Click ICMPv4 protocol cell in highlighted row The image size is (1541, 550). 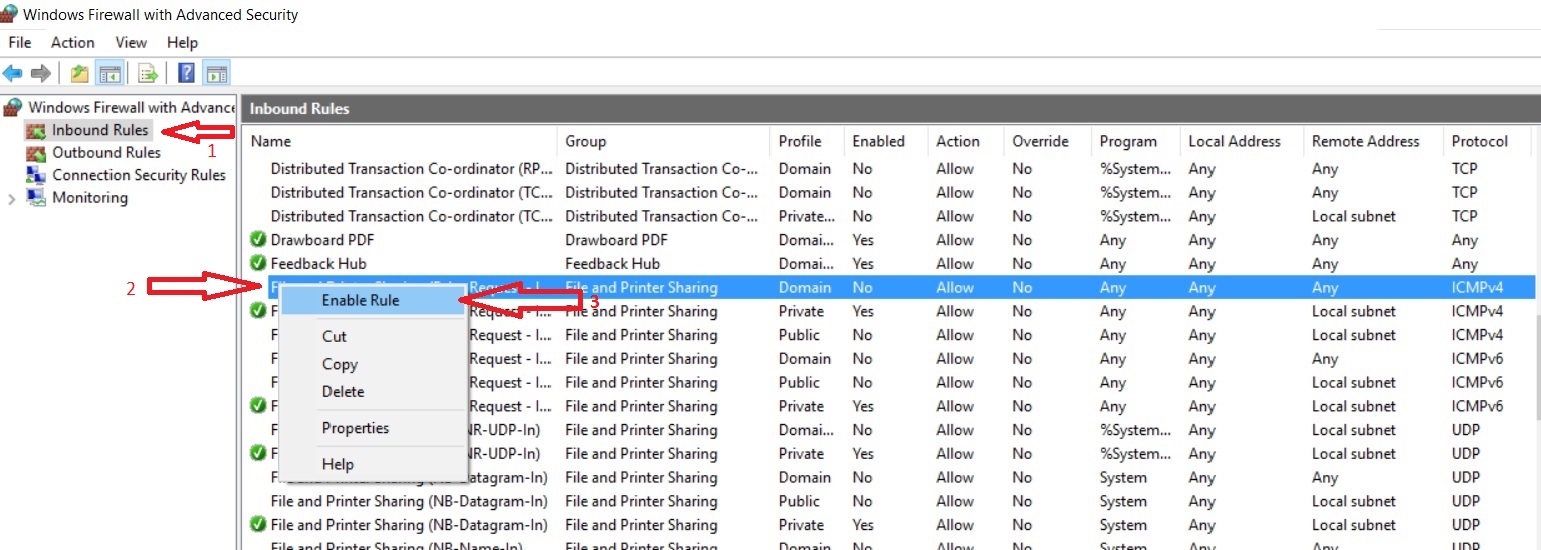[1477, 288]
